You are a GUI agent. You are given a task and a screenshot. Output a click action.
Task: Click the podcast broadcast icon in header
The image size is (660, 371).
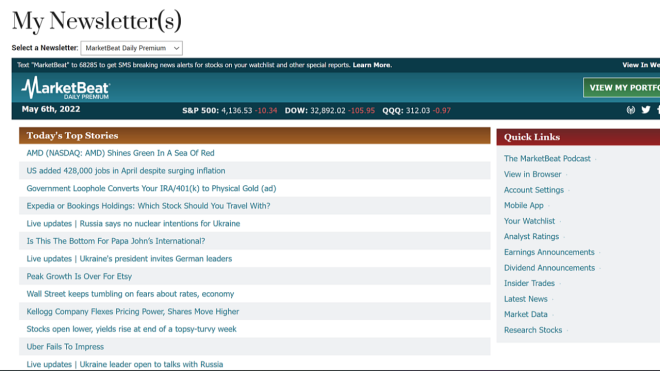coord(631,110)
